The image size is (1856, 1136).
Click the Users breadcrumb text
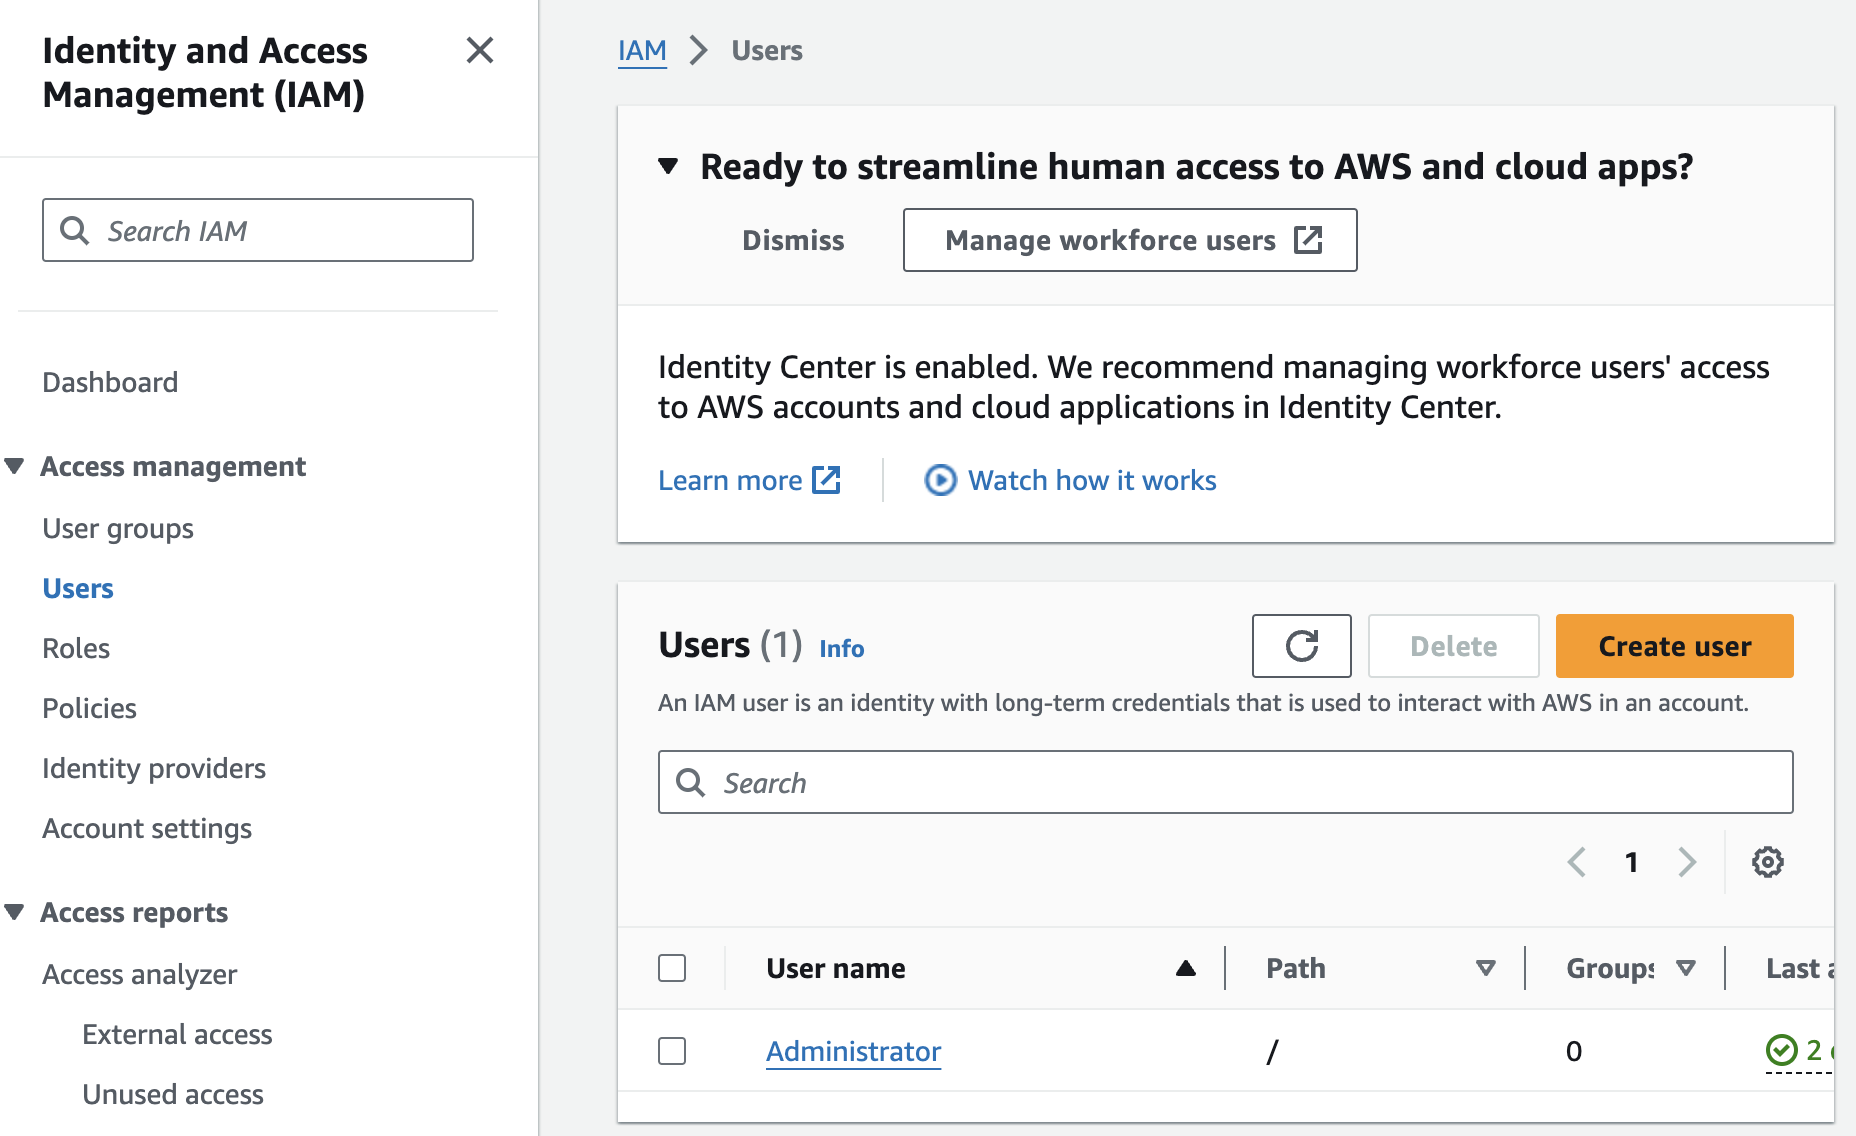(767, 50)
